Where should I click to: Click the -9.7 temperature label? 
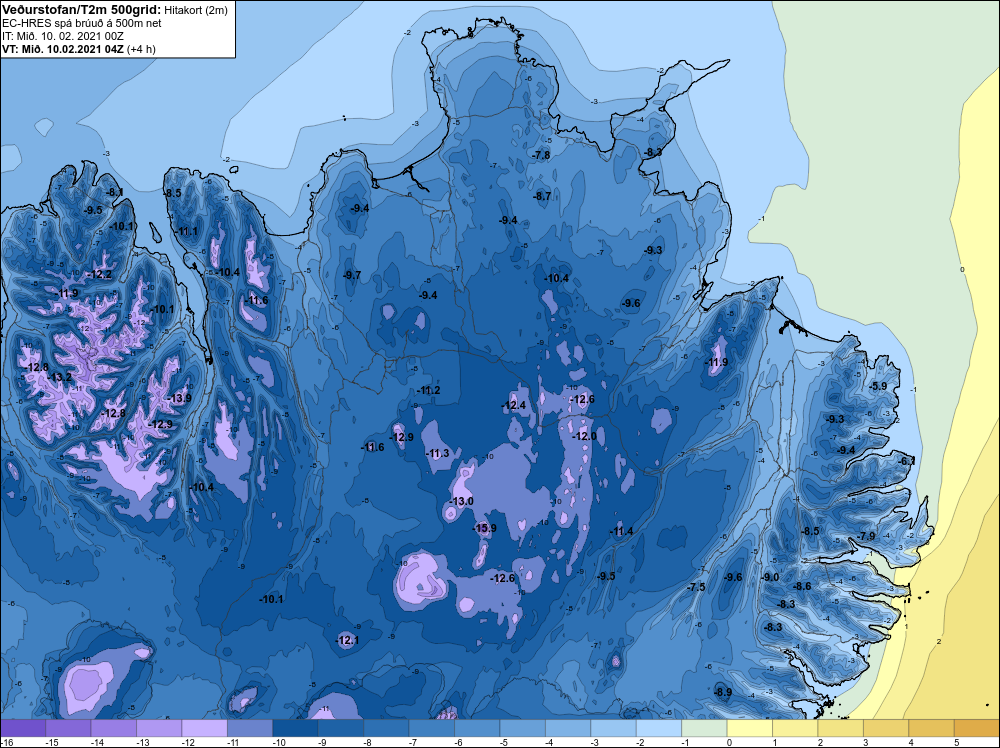pos(352,275)
